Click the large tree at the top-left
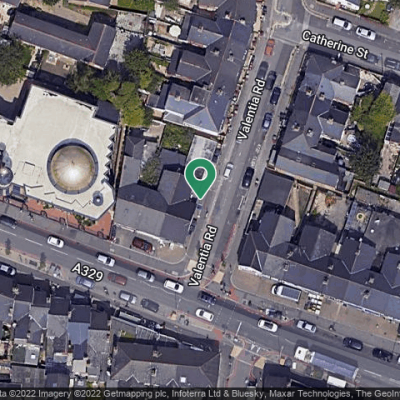Image resolution: width=400 pixels, height=400 pixels. (x=13, y=62)
